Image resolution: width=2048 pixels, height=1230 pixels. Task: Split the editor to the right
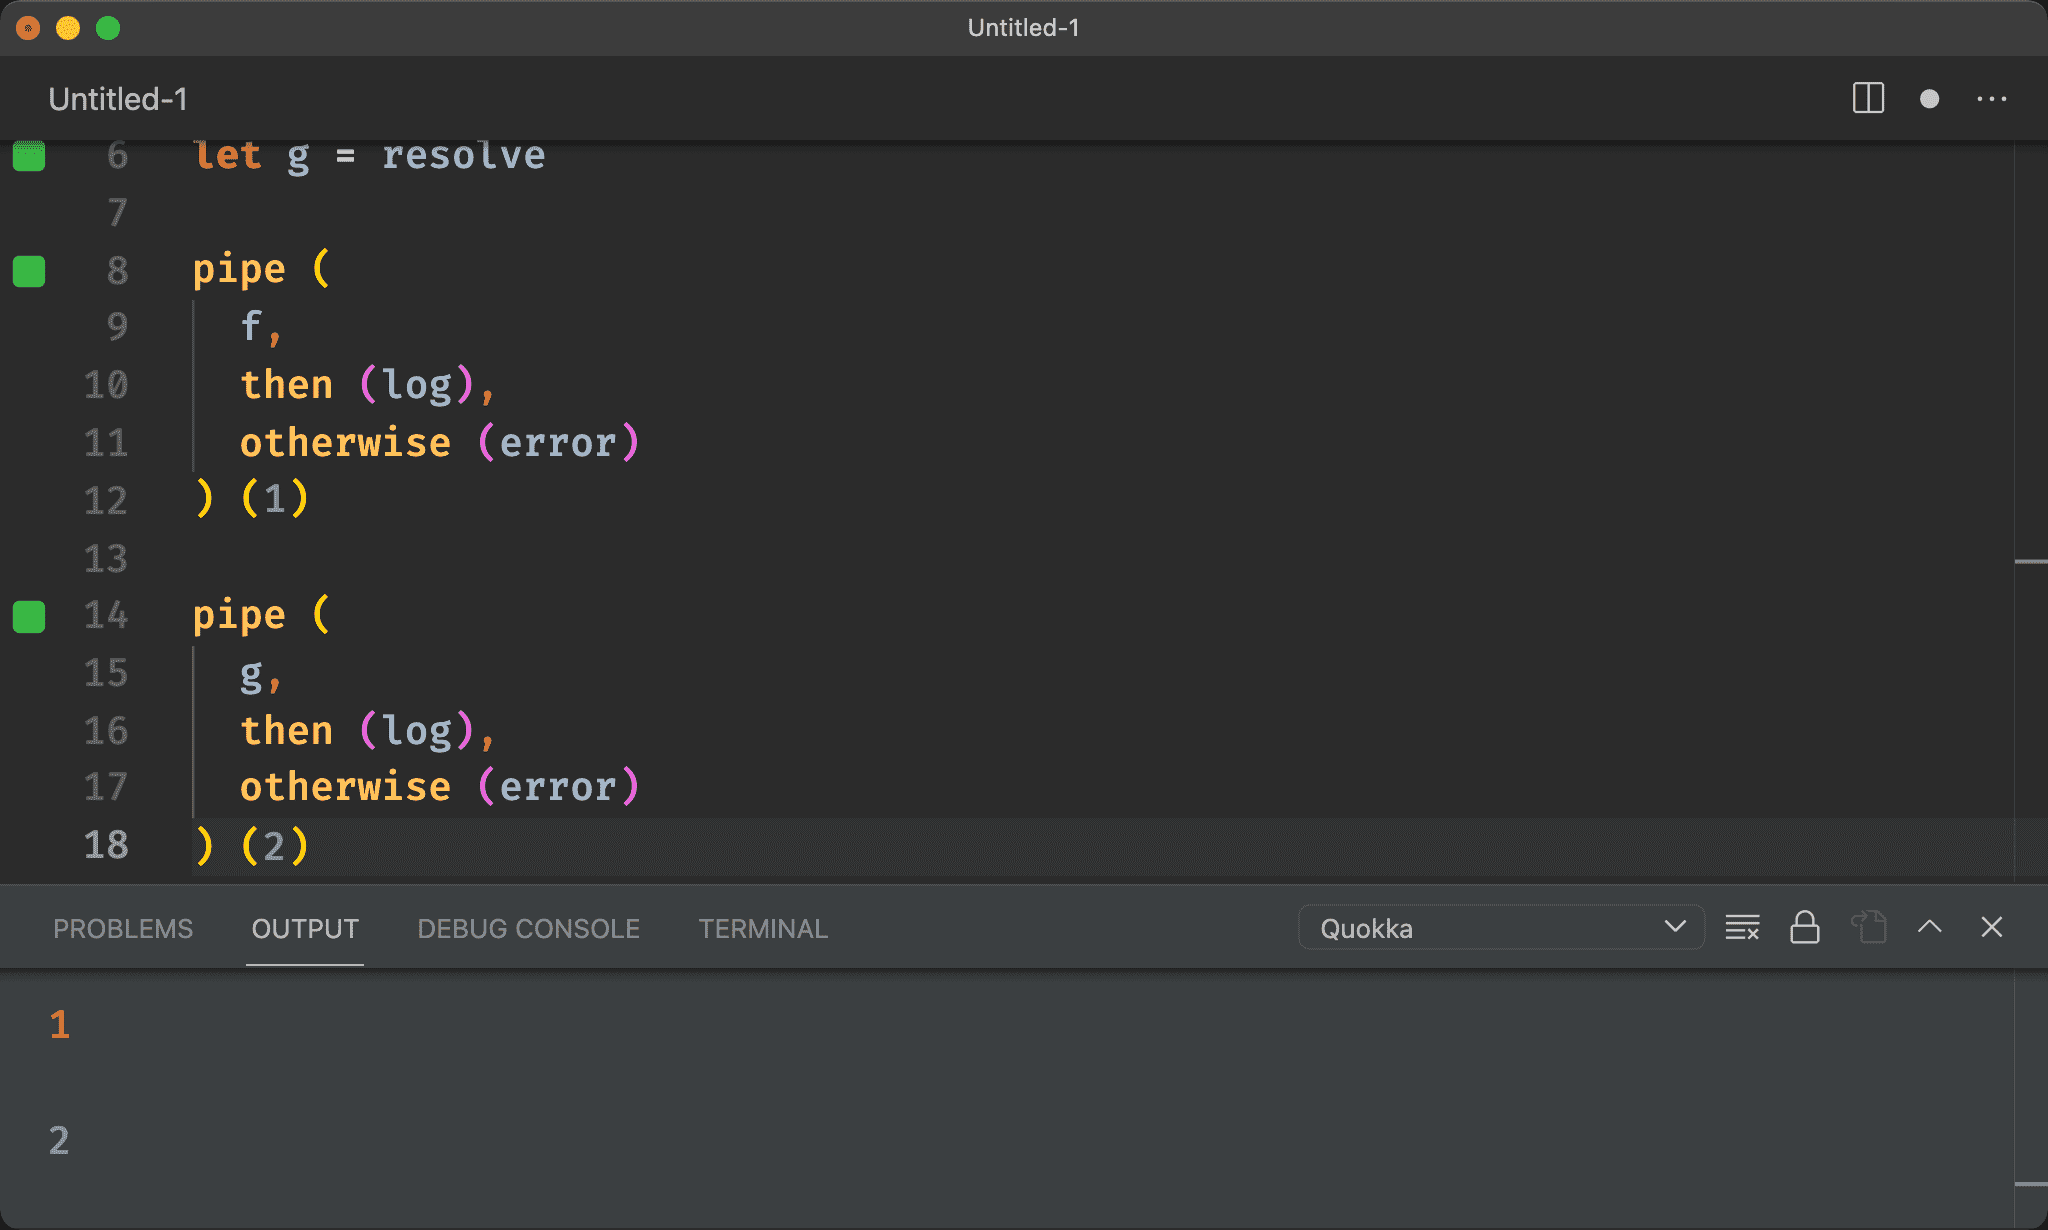tap(1868, 98)
